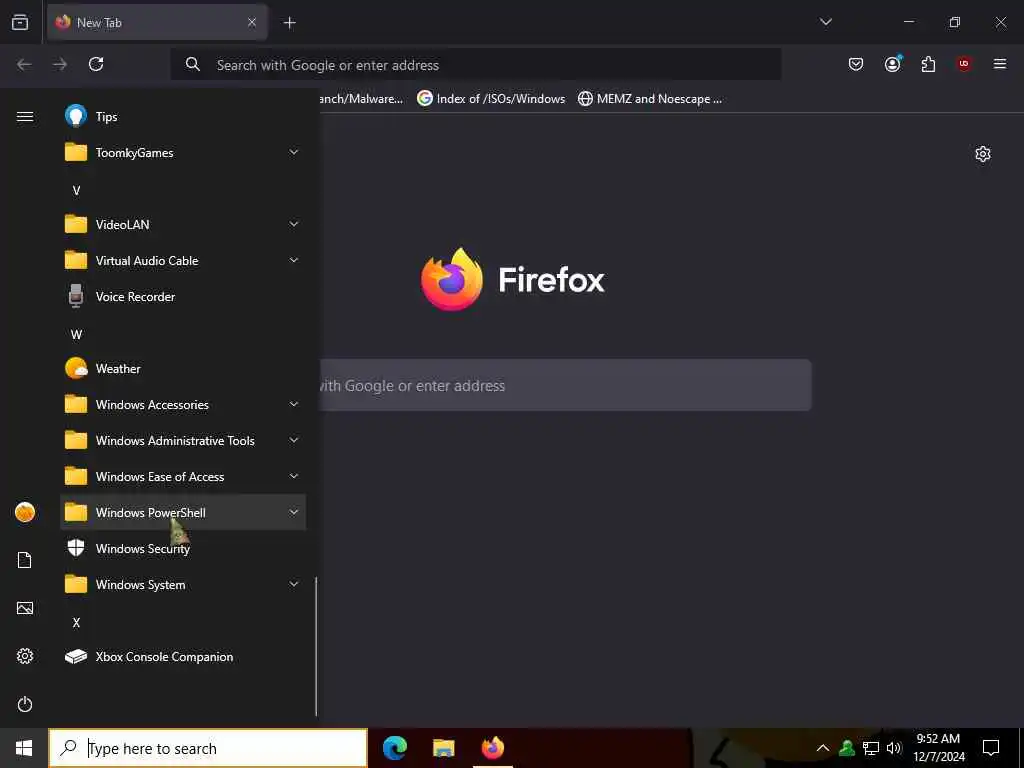Expand the VideoLAN folder
The height and width of the screenshot is (768, 1024).
(x=183, y=224)
